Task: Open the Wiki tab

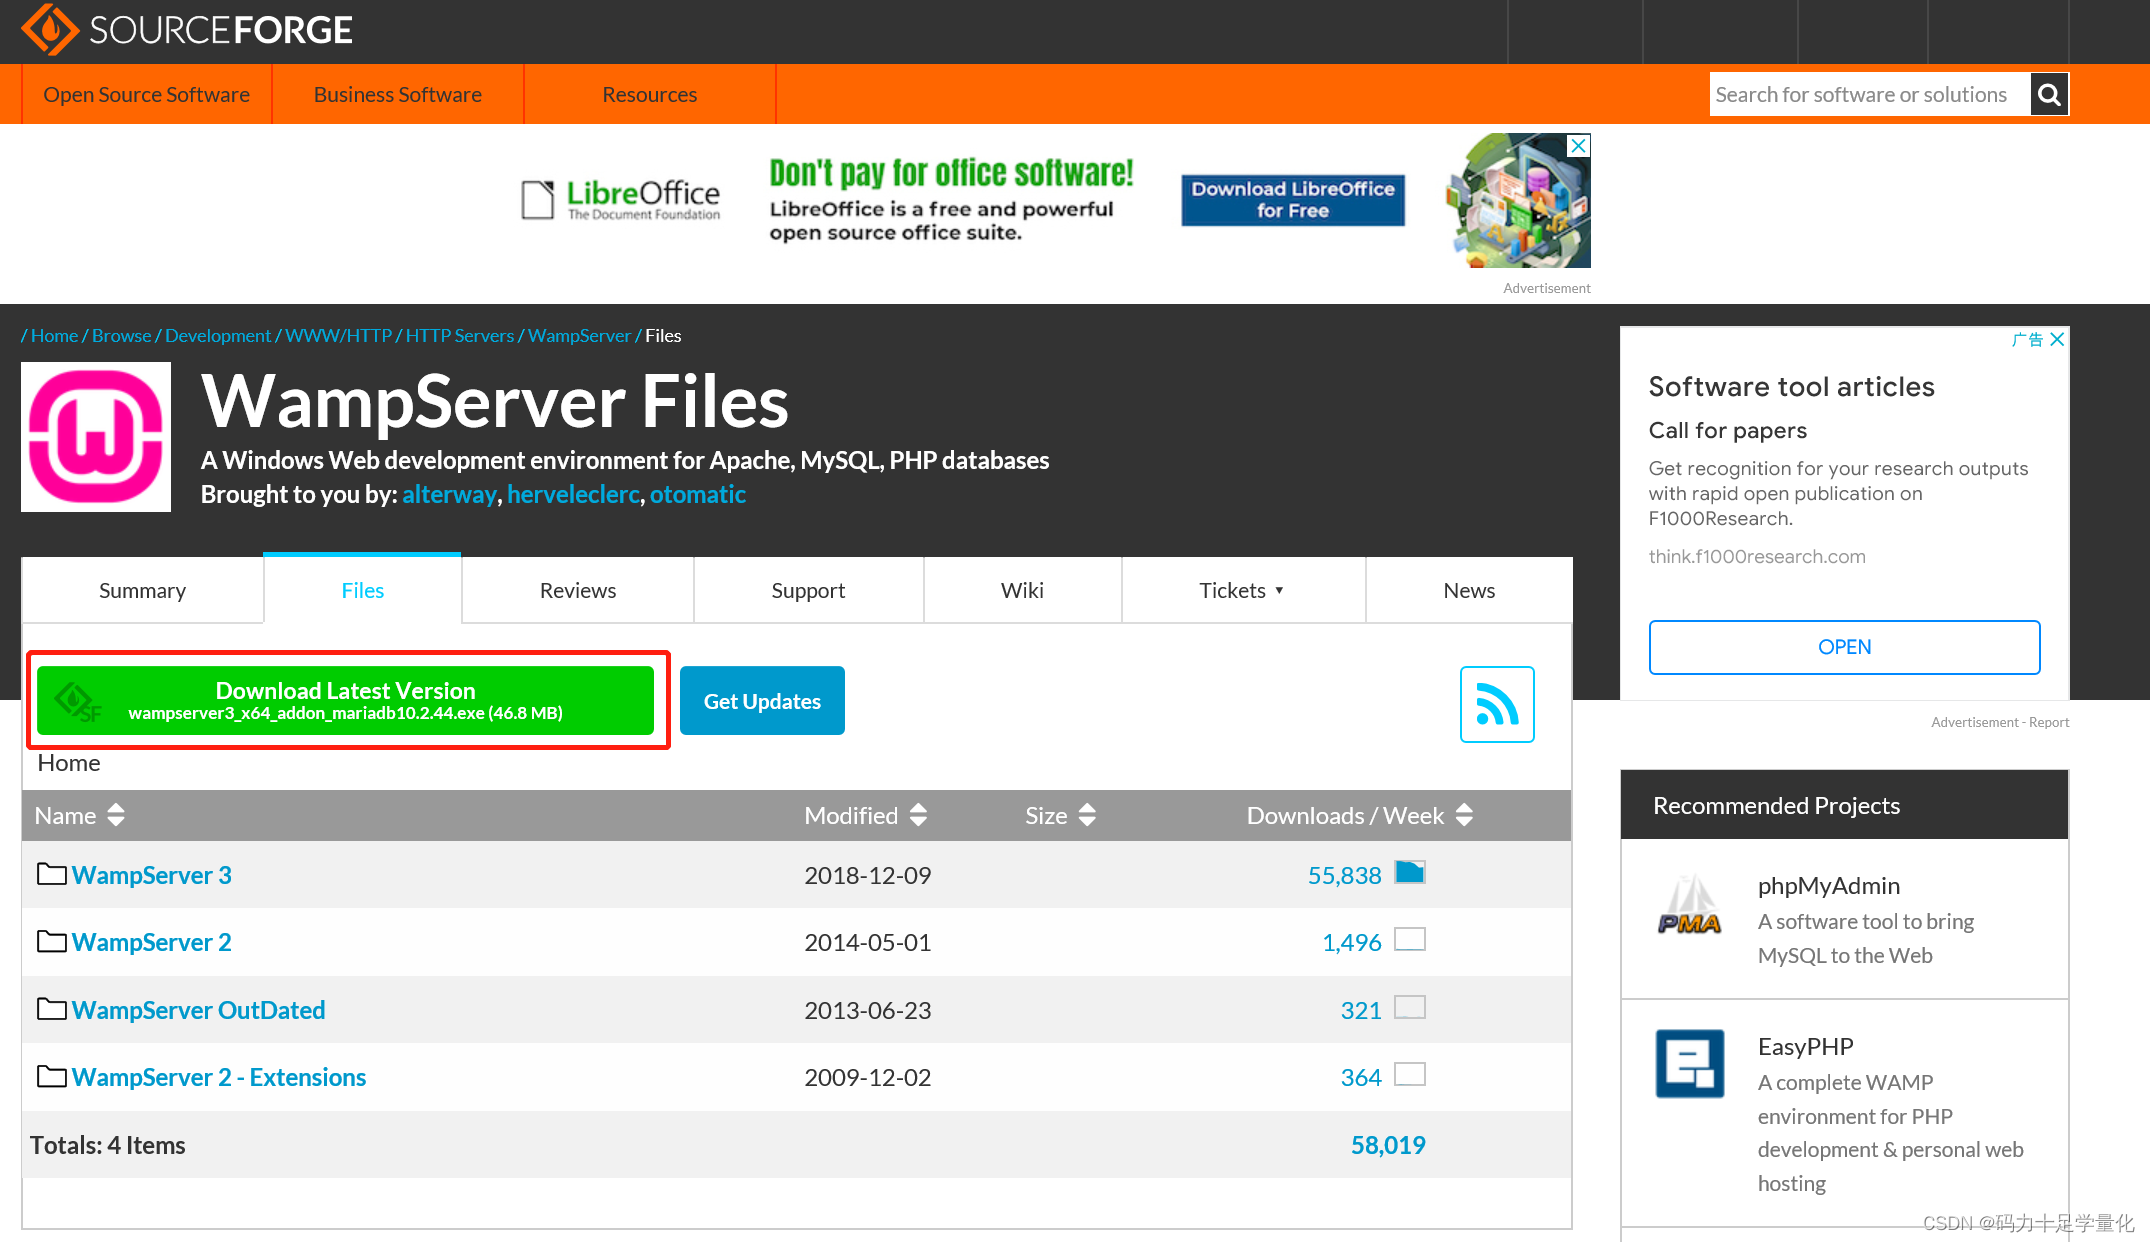Action: tap(1022, 590)
